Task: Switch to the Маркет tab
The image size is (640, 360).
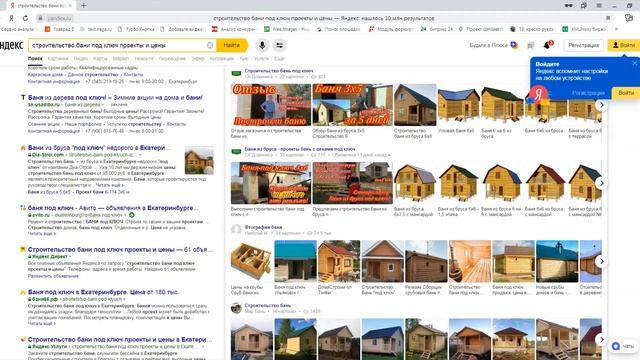Action: click(121, 59)
